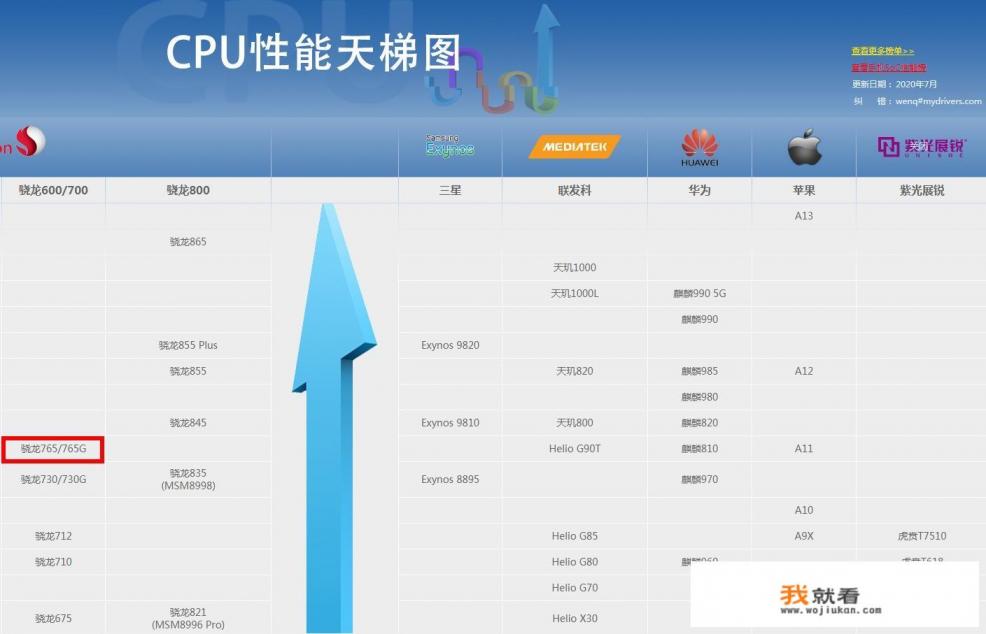Viewport: 986px width, 634px height.
Task: Select the 骁龙800 column header
Action: pos(188,190)
